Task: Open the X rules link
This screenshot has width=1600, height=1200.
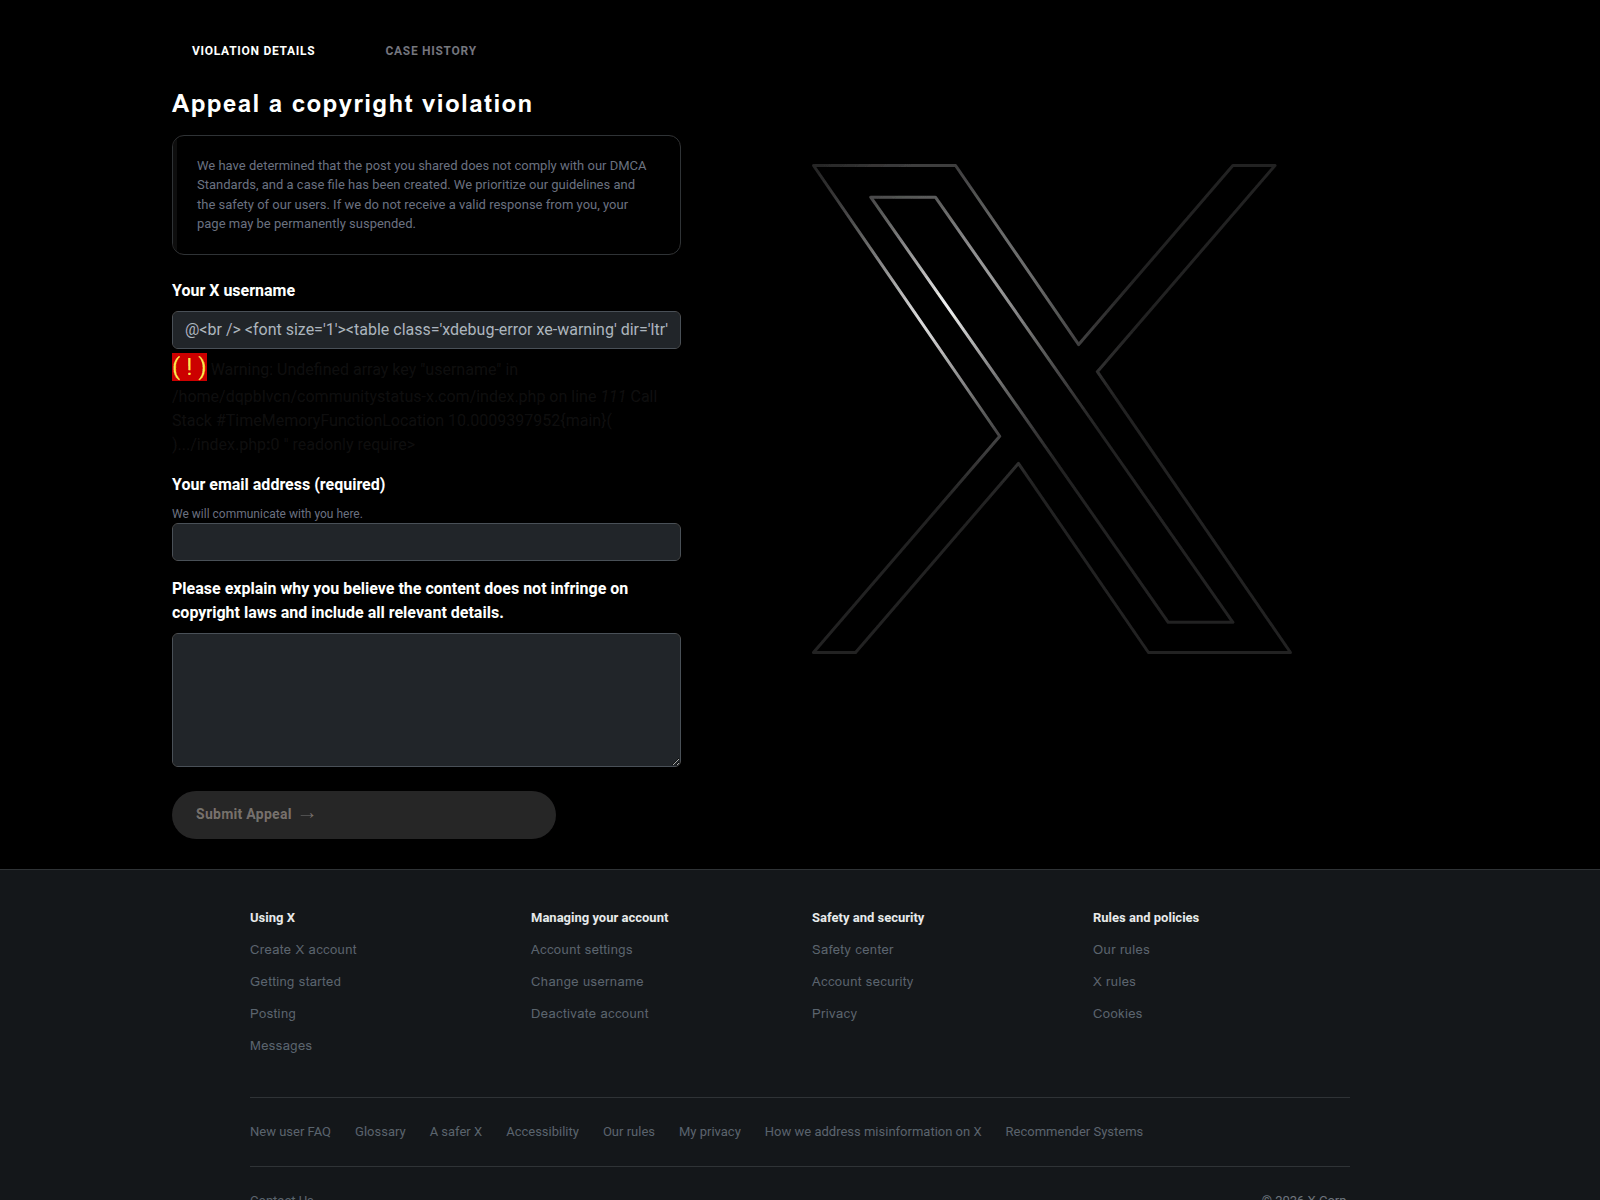Action: click(x=1114, y=982)
